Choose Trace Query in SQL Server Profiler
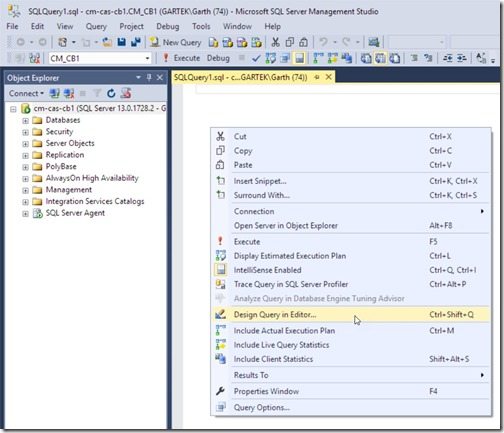 pos(351,284)
